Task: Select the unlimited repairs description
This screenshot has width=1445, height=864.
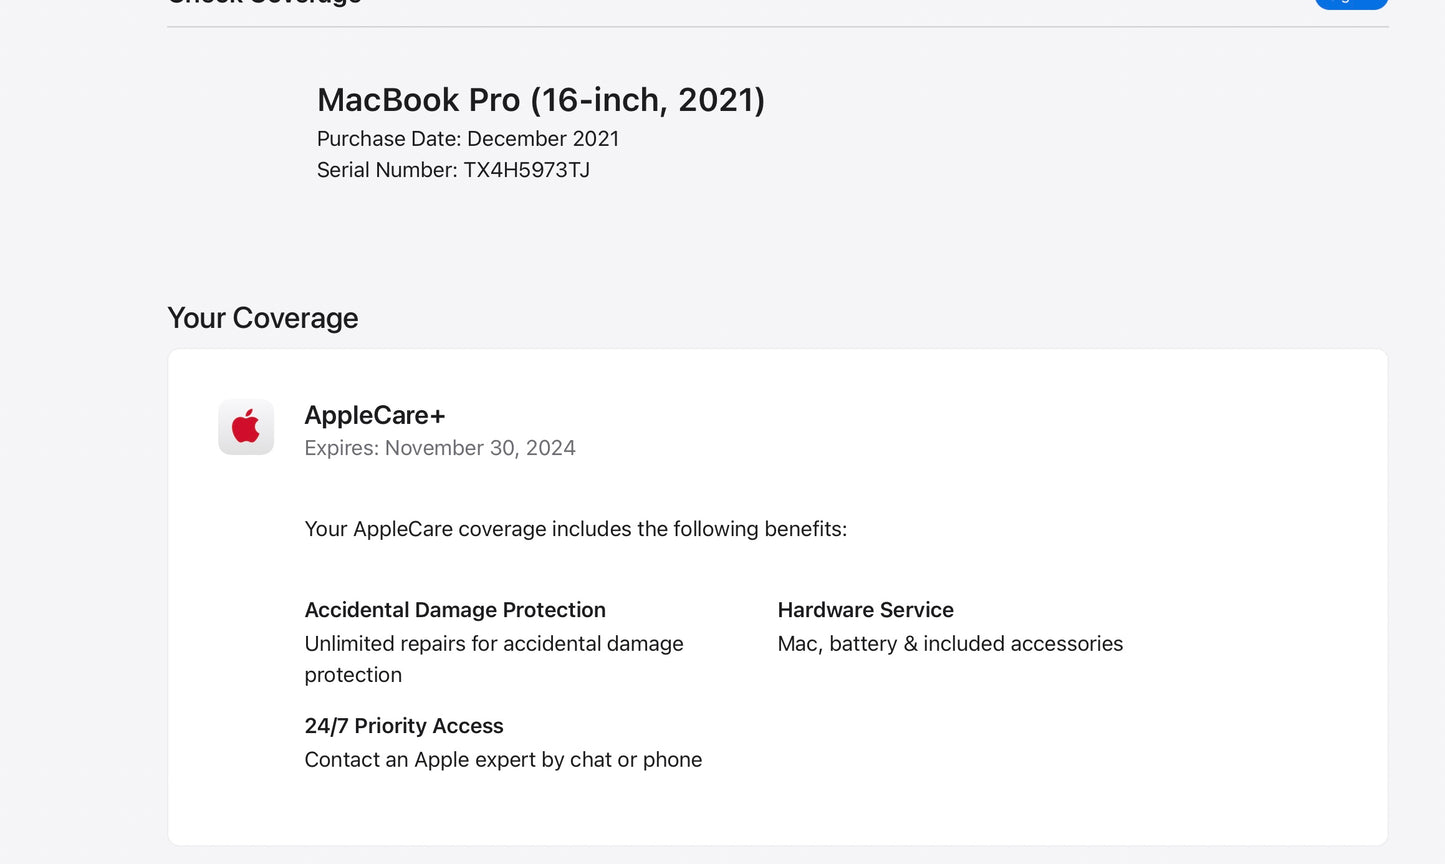Action: pos(494,658)
